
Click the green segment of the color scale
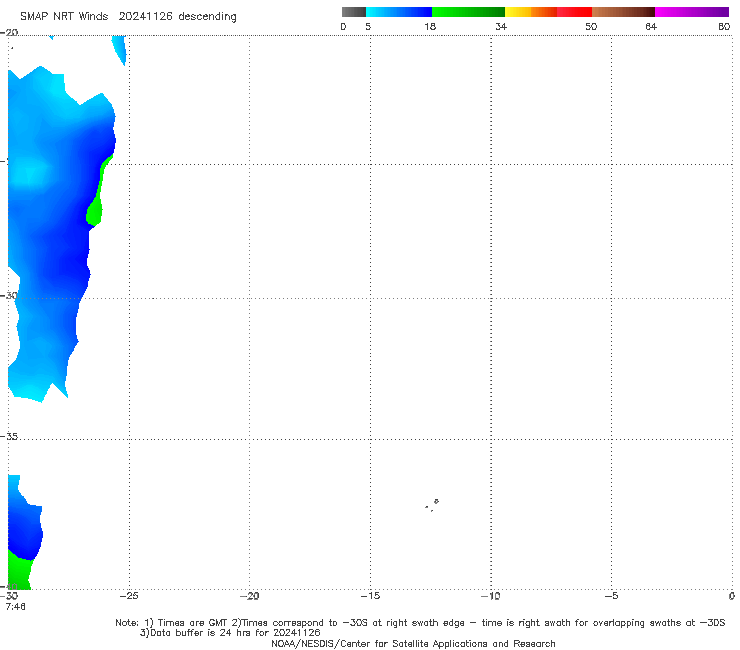point(468,12)
